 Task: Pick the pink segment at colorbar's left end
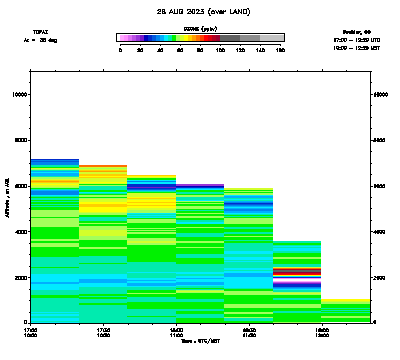click(x=122, y=38)
